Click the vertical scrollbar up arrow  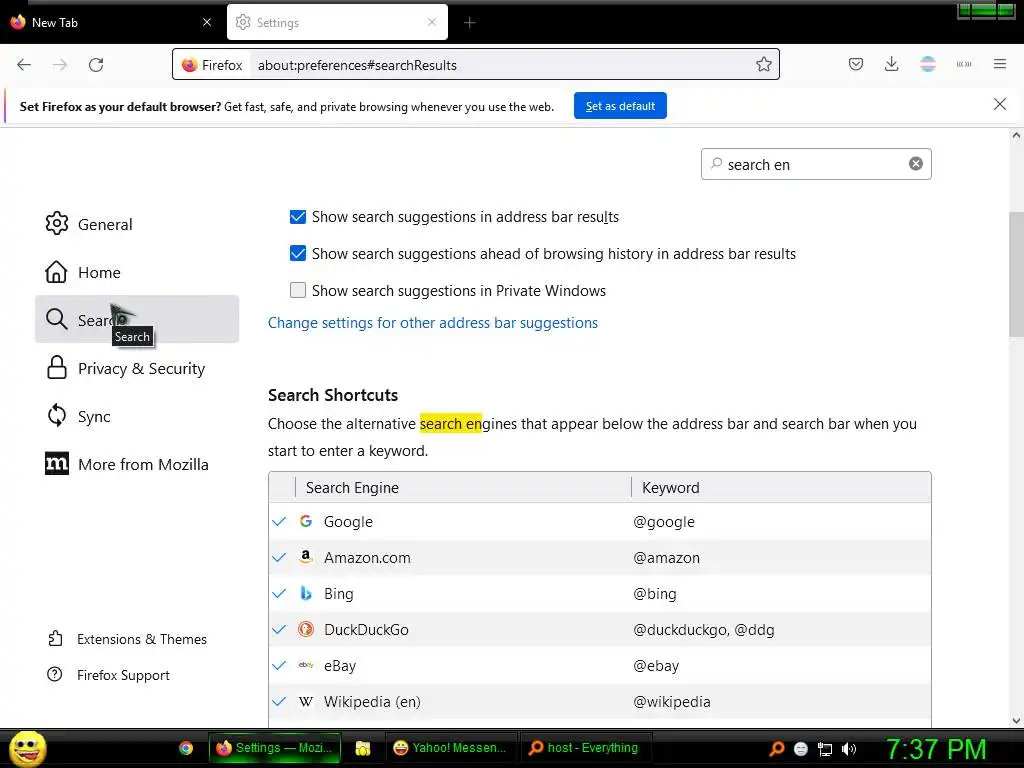1016,136
